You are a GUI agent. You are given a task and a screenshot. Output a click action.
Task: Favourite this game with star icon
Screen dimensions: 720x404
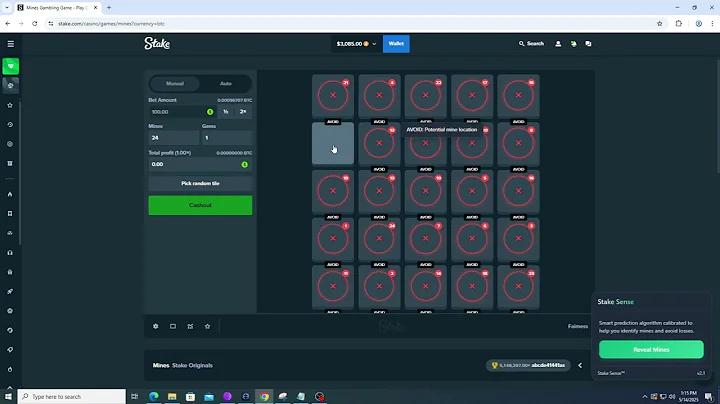tap(208, 326)
